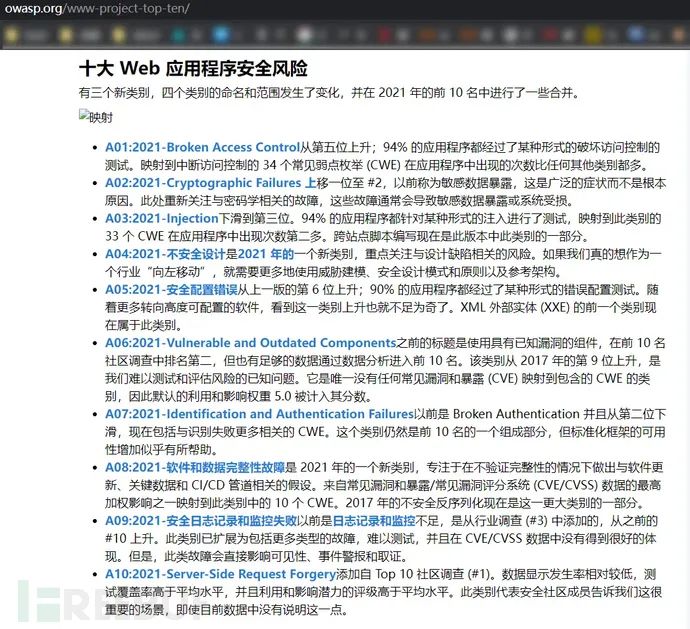
Task: Open the A09:2021-安全日志记录和监控失败 link
Action: click(201, 520)
